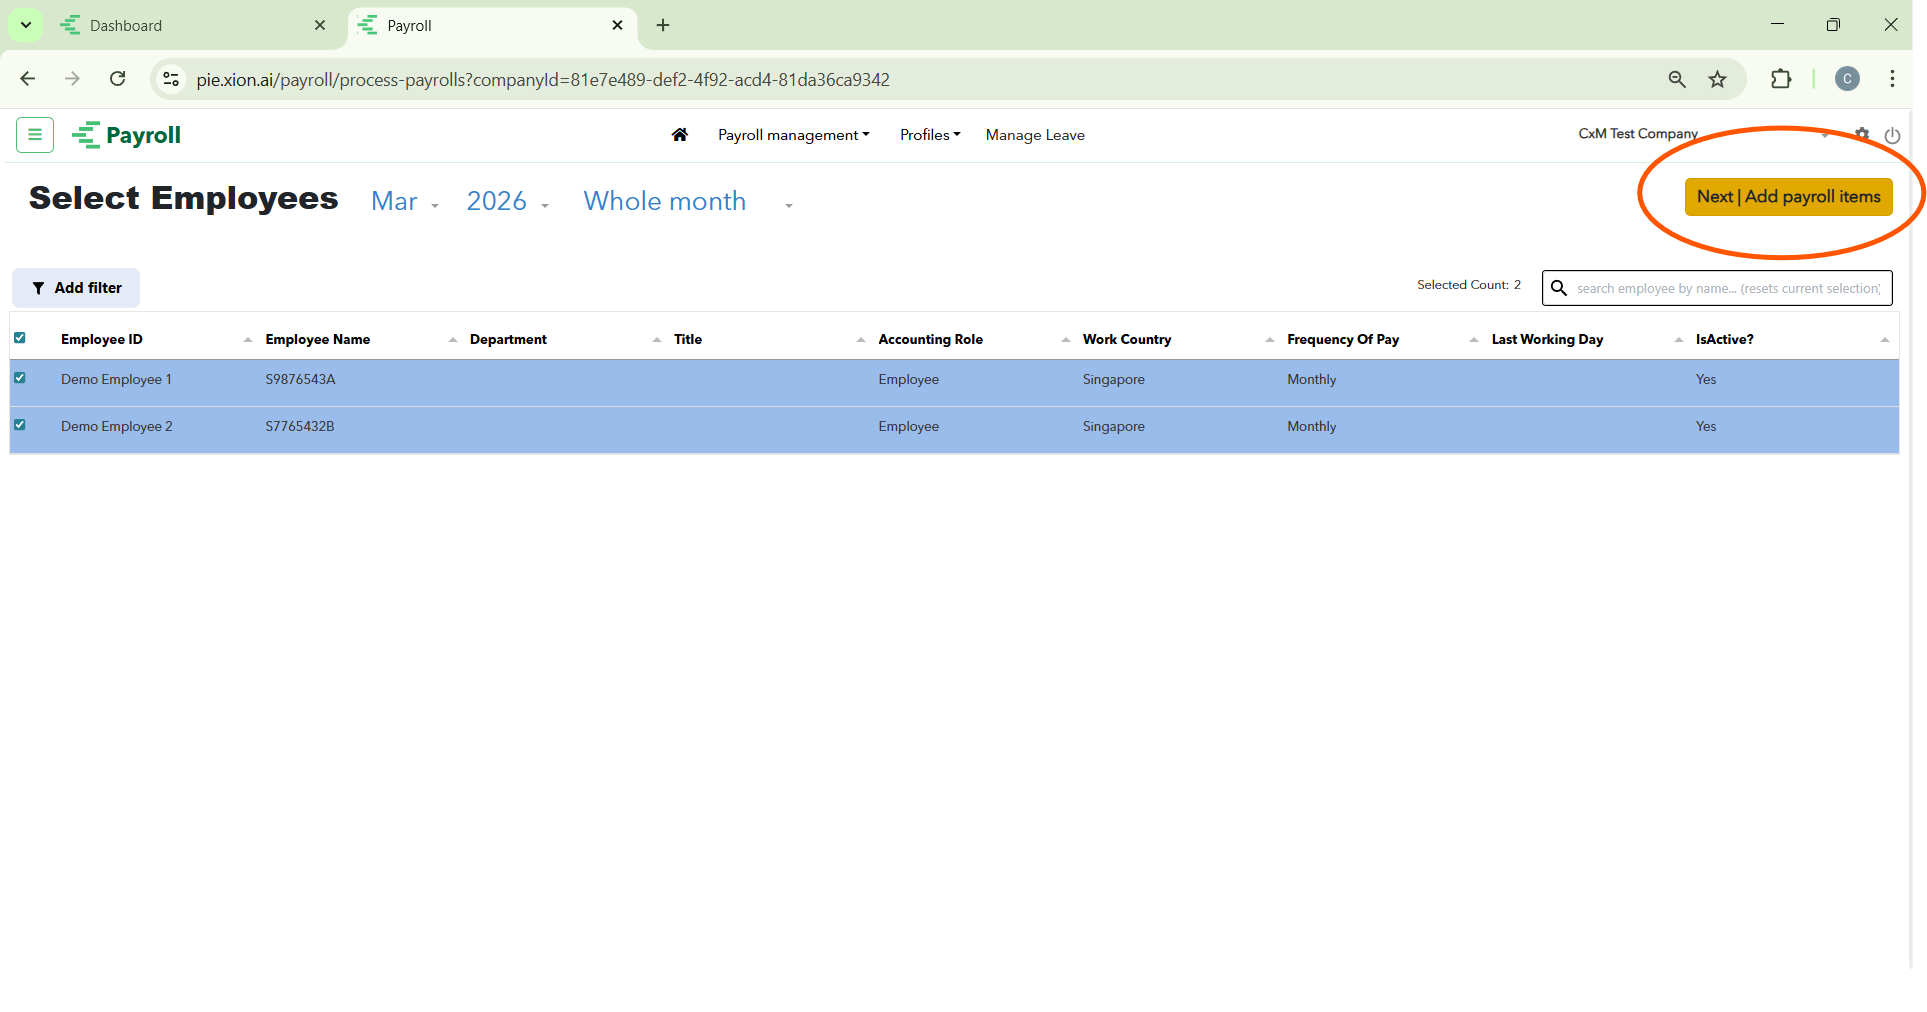Reload the current page

pyautogui.click(x=118, y=80)
